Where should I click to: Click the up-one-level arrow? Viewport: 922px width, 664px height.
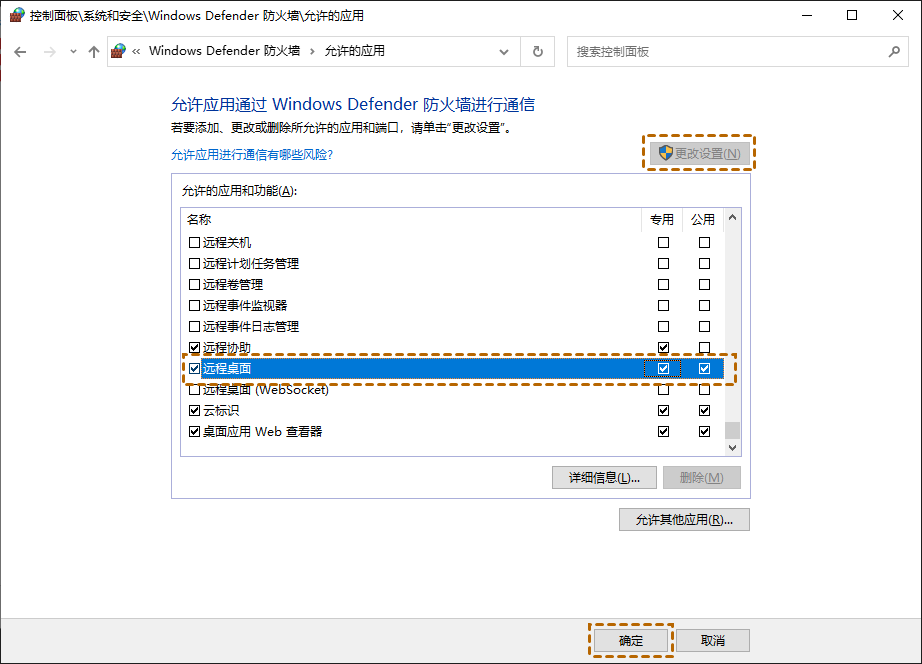point(93,51)
